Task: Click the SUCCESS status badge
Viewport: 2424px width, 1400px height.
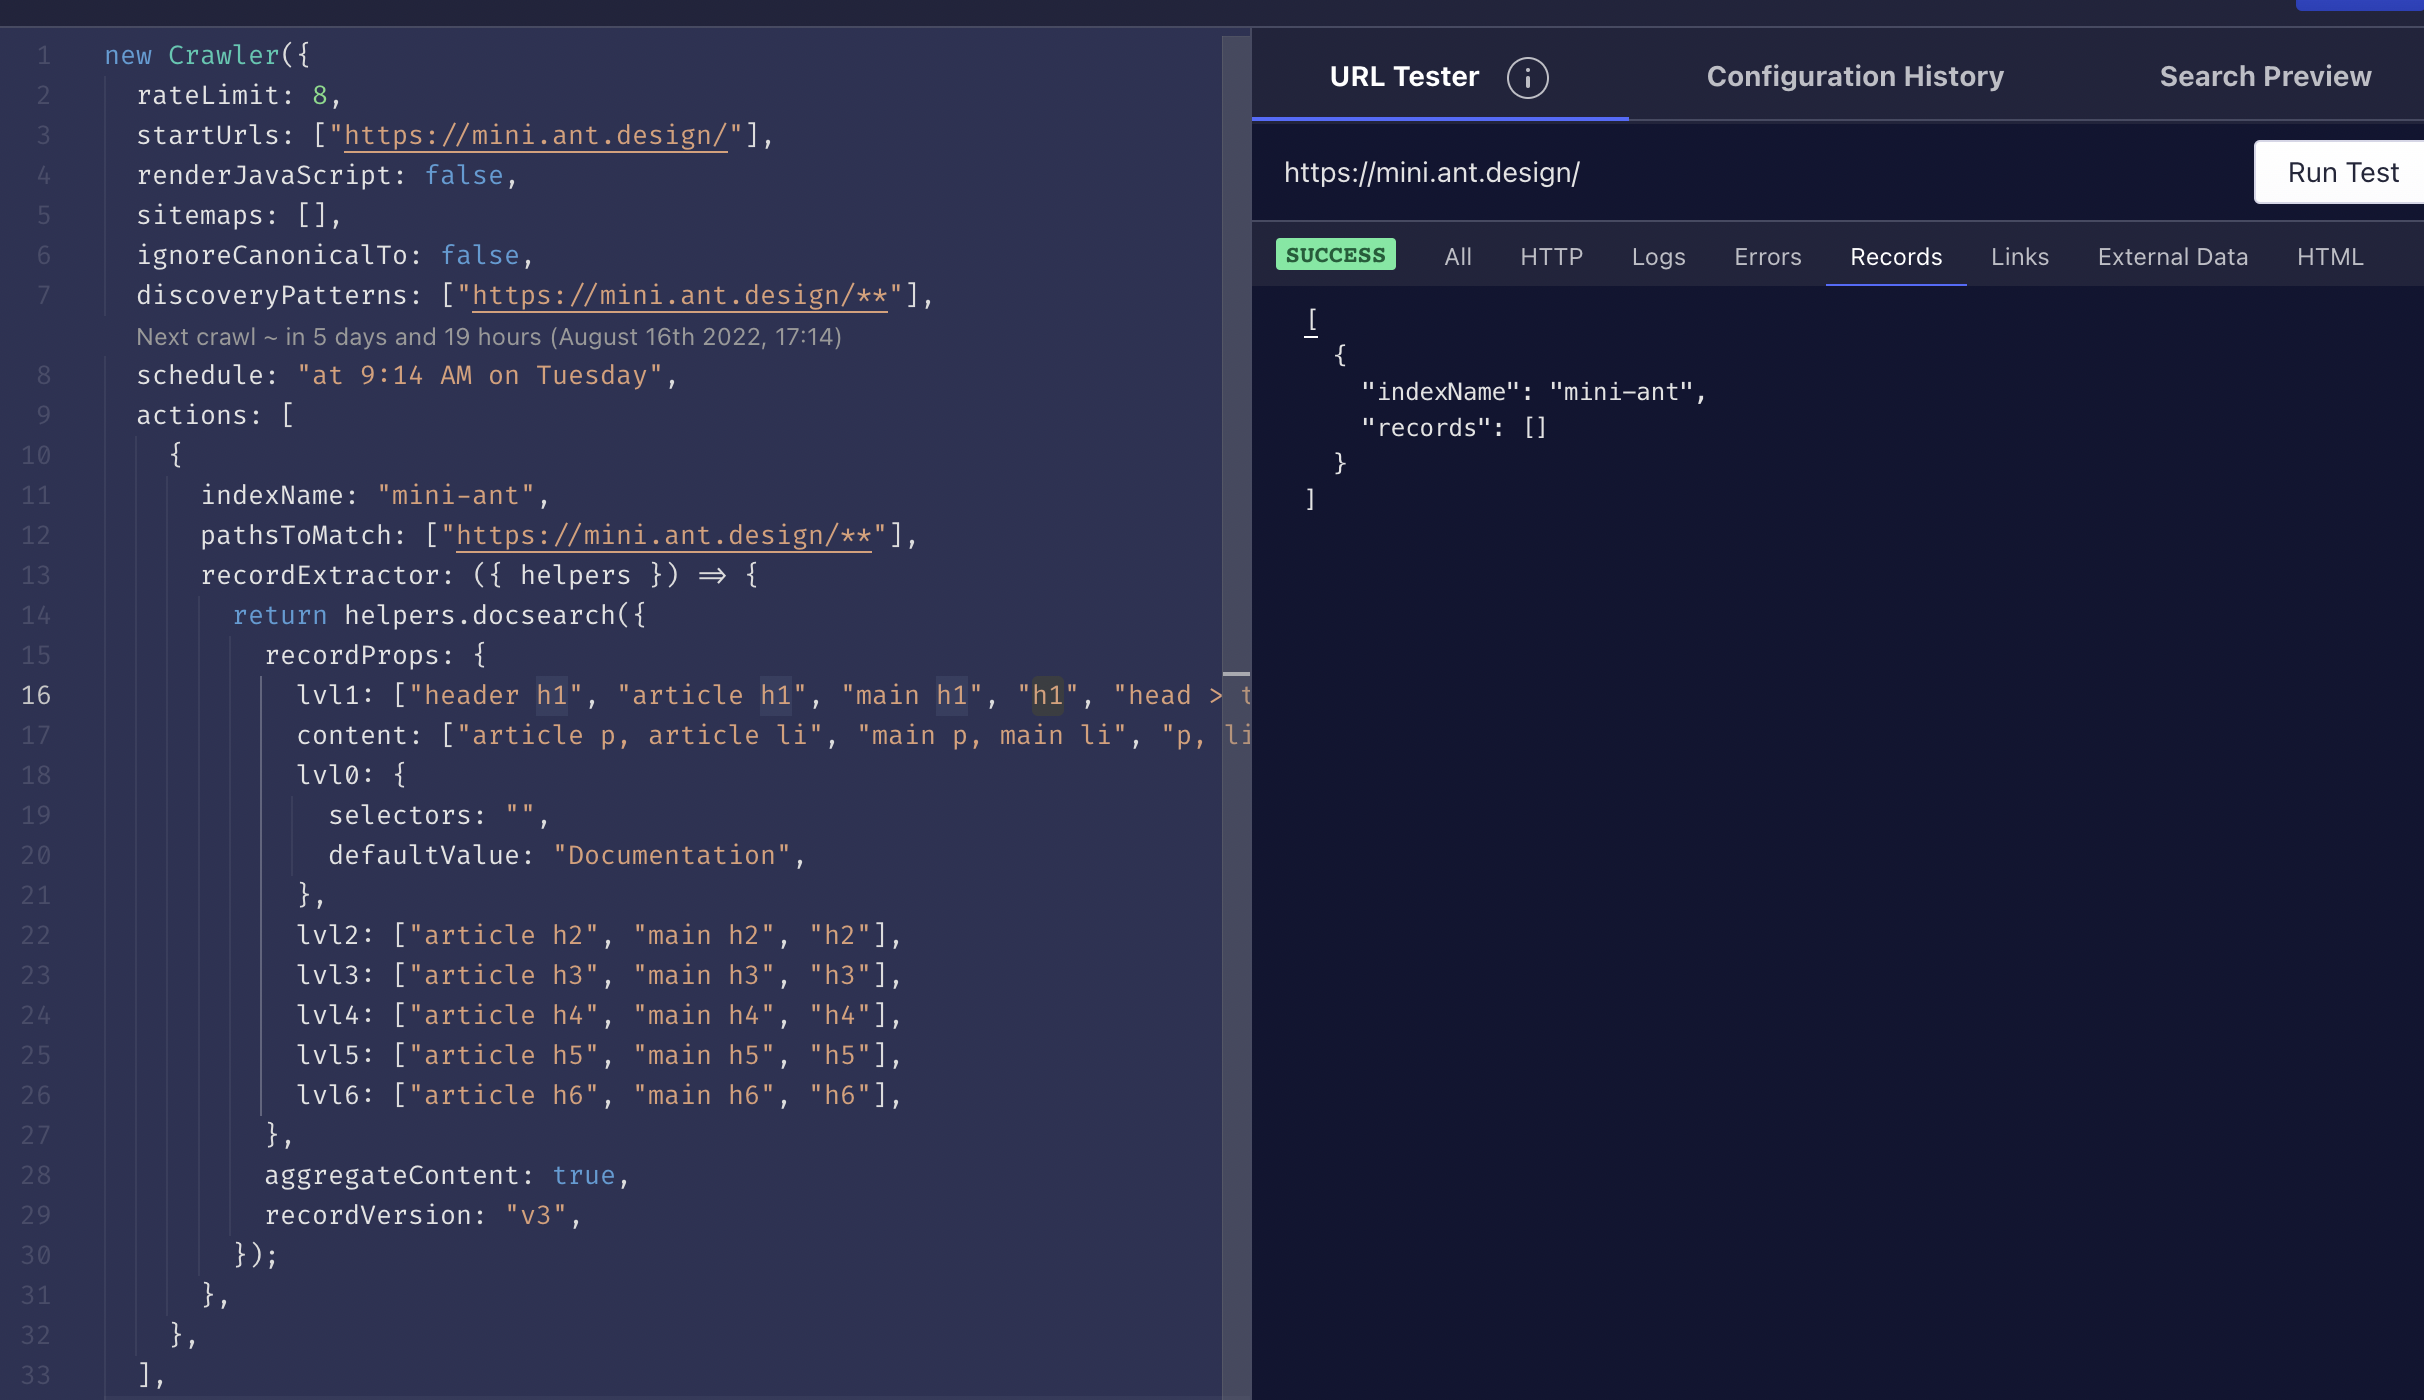Action: [x=1335, y=255]
